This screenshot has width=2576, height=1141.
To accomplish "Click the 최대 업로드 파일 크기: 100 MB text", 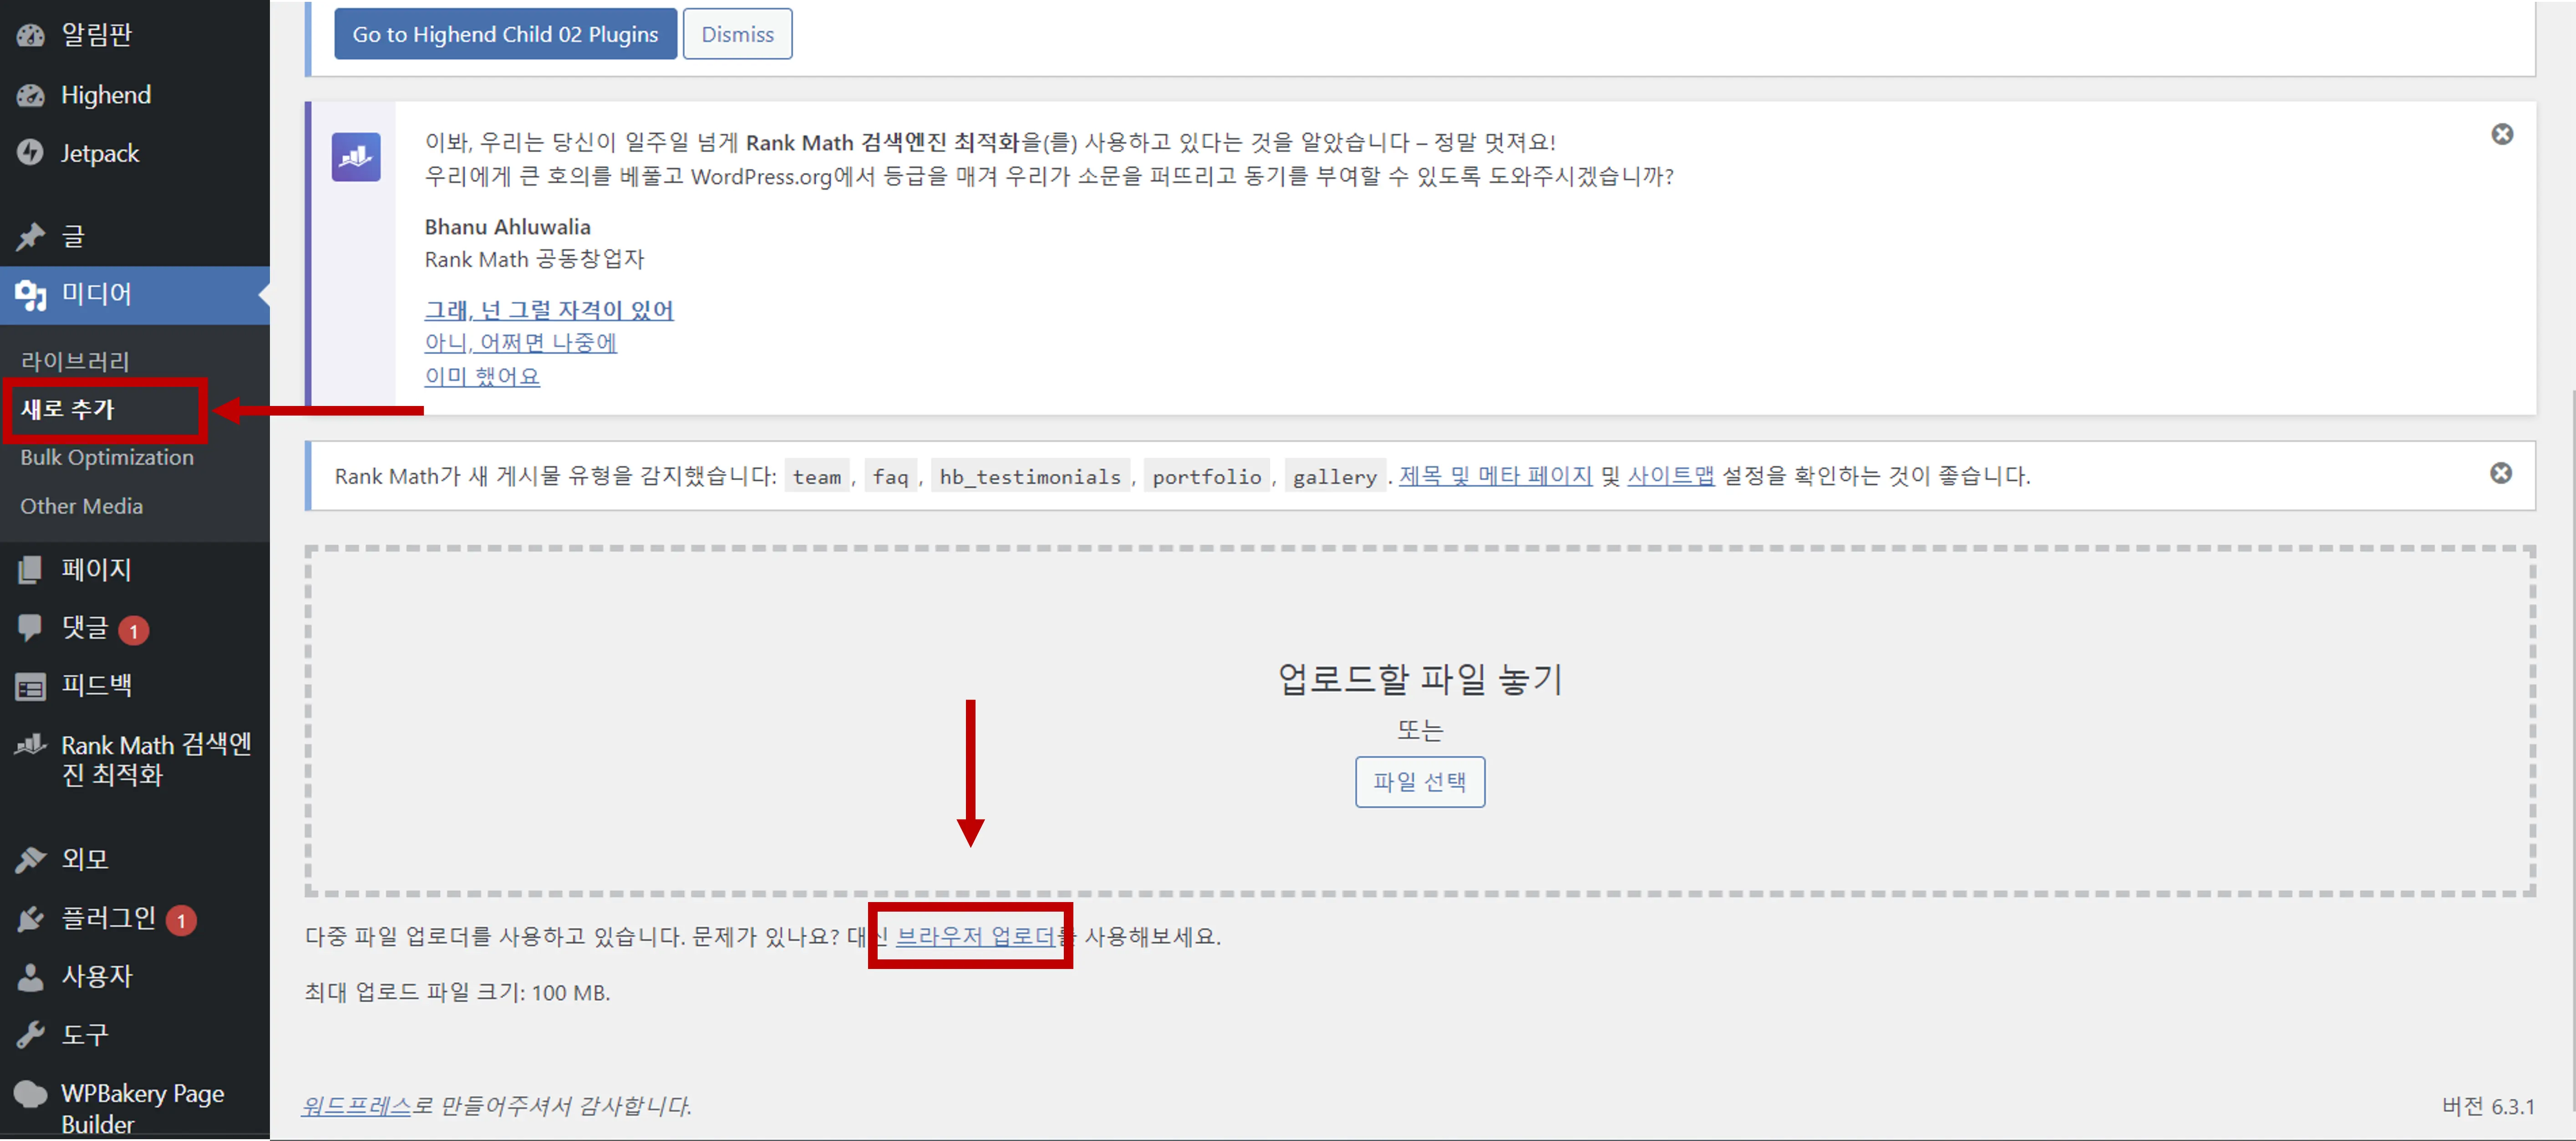I will (x=457, y=992).
